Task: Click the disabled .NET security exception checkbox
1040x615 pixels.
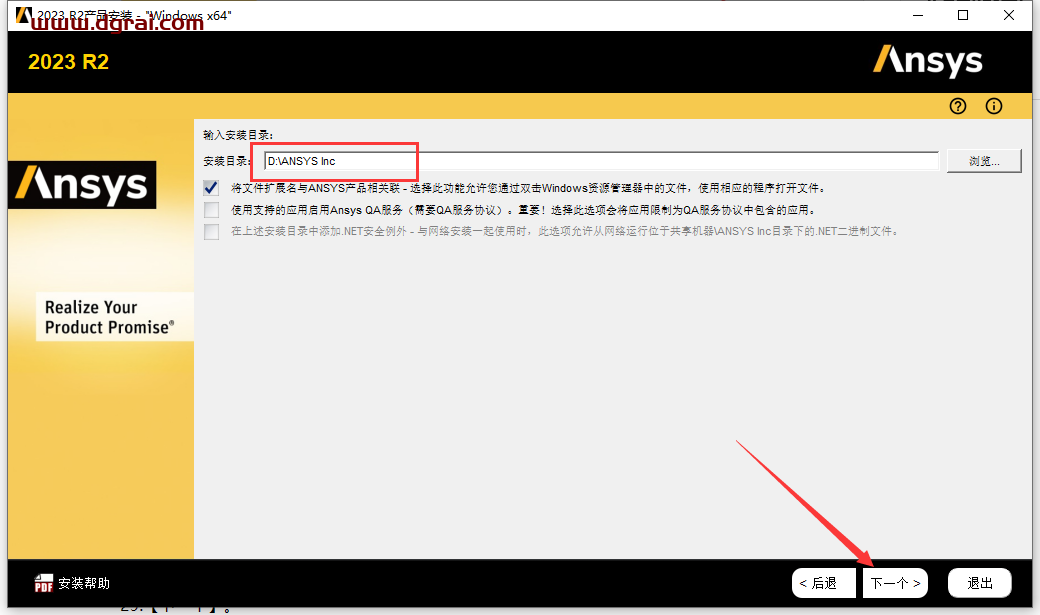Action: point(211,232)
